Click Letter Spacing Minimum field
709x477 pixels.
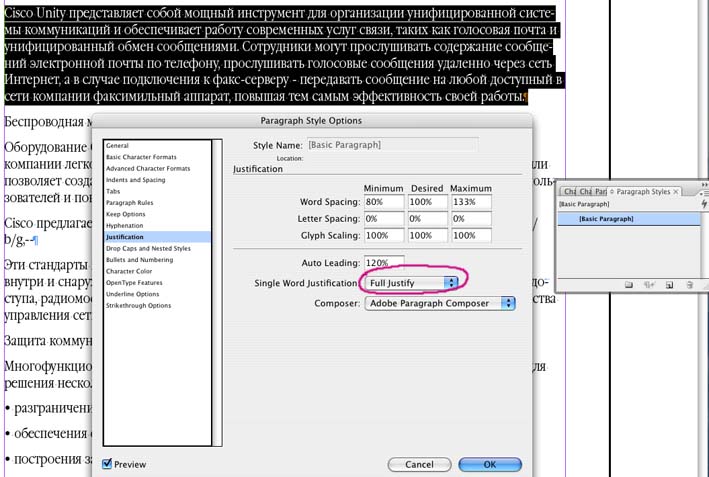[x=384, y=219]
